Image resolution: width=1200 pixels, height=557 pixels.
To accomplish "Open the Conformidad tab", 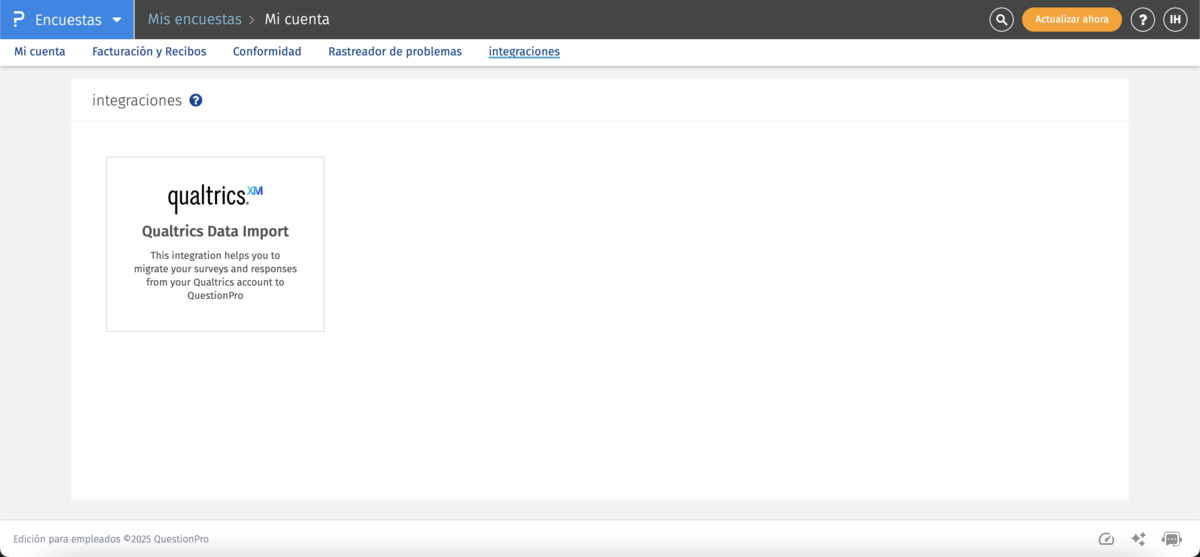I will click(267, 52).
